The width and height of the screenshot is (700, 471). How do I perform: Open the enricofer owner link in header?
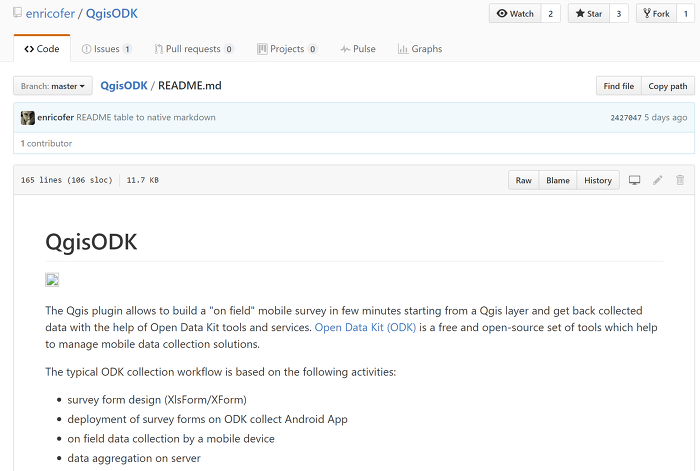click(x=50, y=13)
